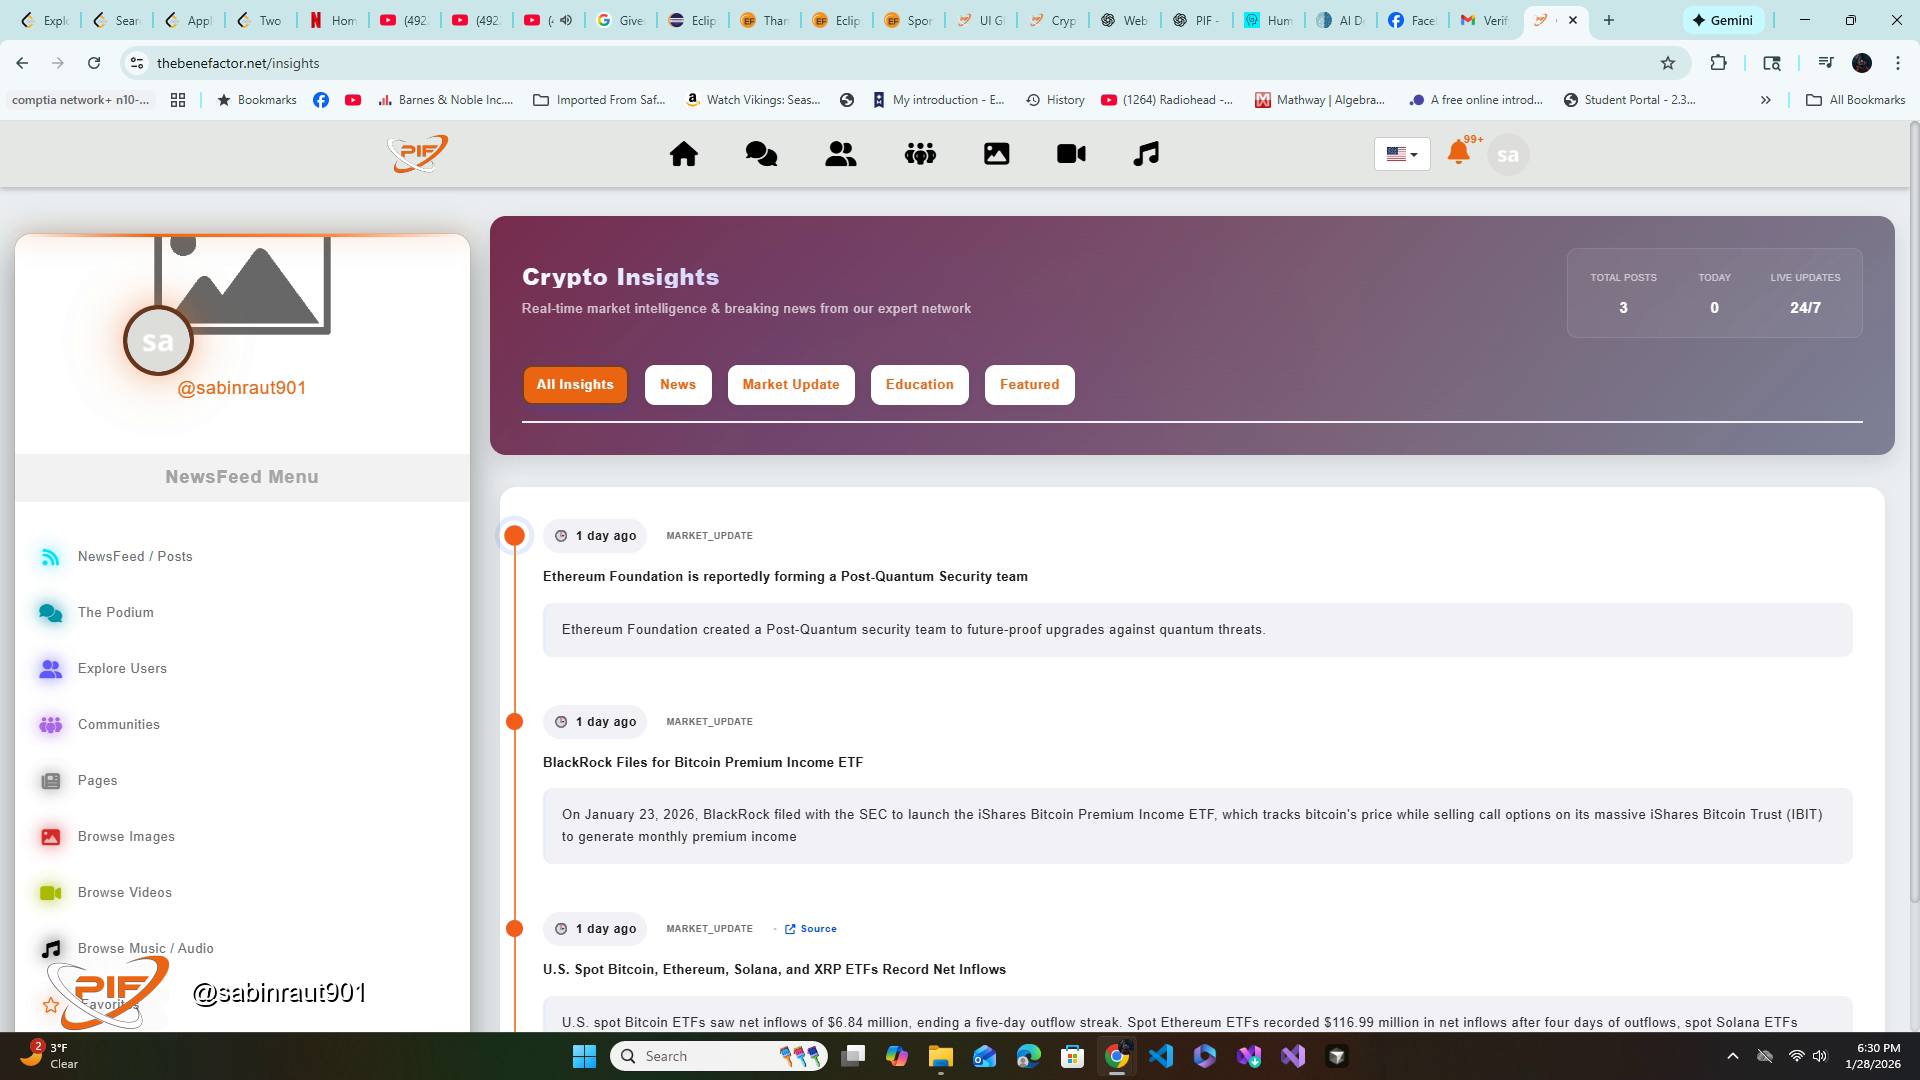
Task: Open communities group icon in top nav
Action: [920, 154]
